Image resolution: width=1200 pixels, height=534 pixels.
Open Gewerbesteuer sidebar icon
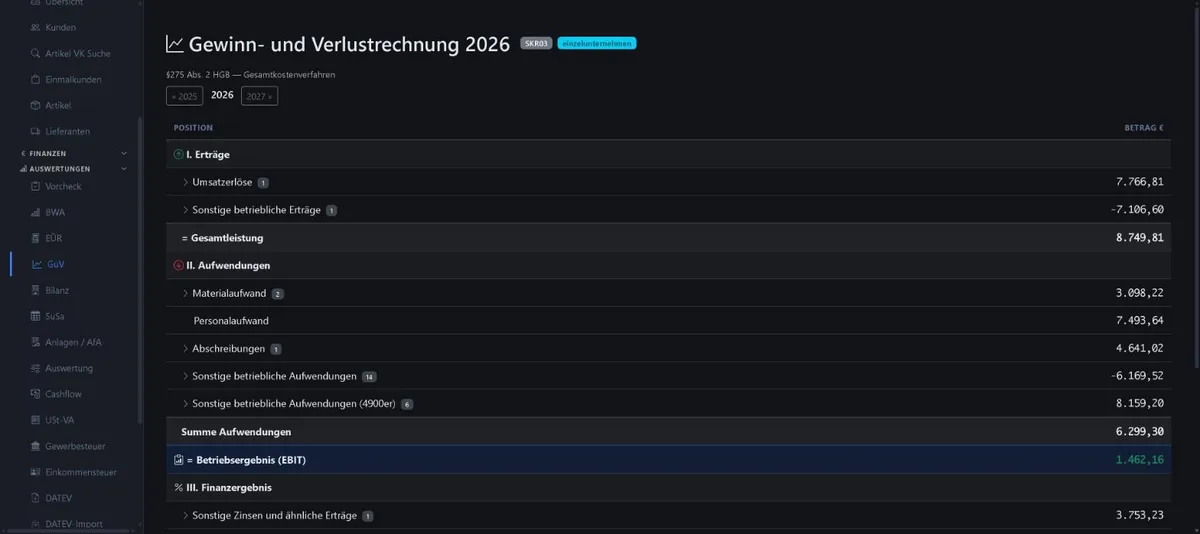(36, 446)
